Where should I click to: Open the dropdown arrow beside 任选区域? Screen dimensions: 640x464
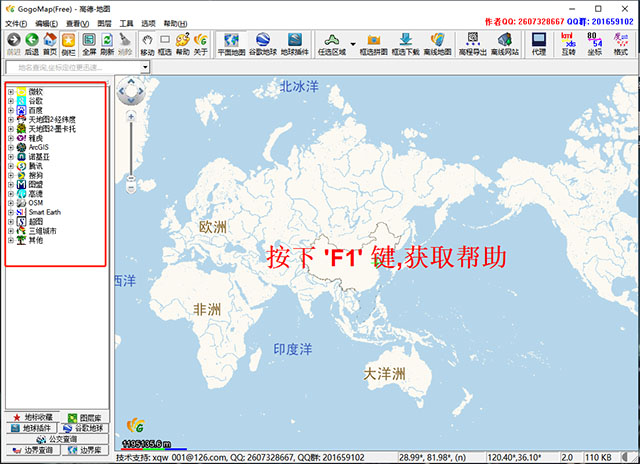[x=353, y=44]
